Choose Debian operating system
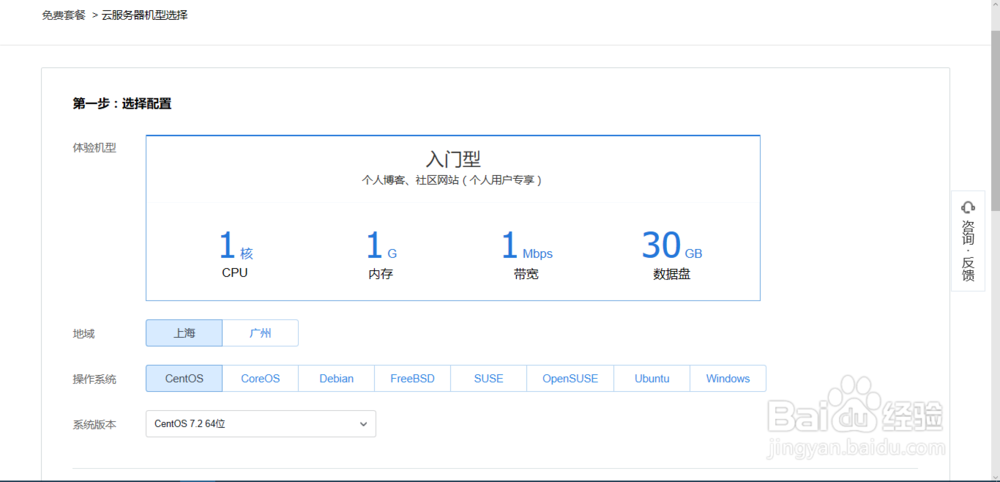1000x482 pixels. (x=336, y=379)
